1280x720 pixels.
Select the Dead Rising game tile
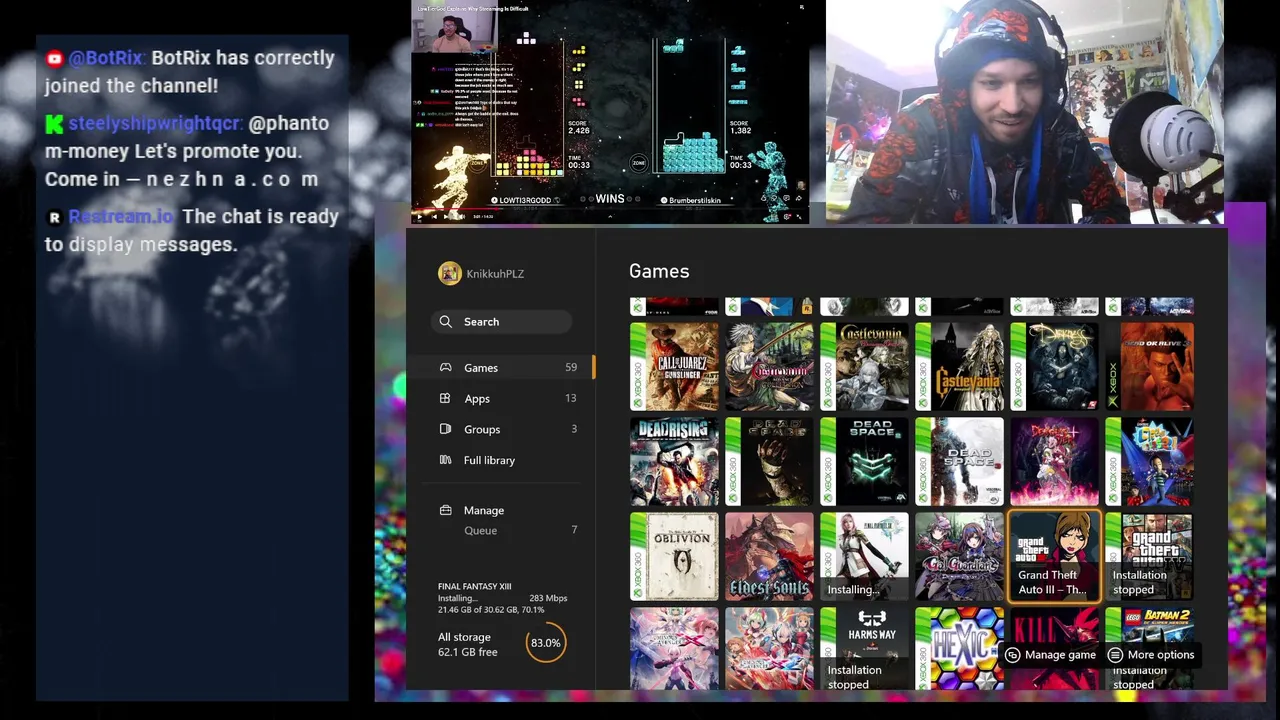[674, 462]
